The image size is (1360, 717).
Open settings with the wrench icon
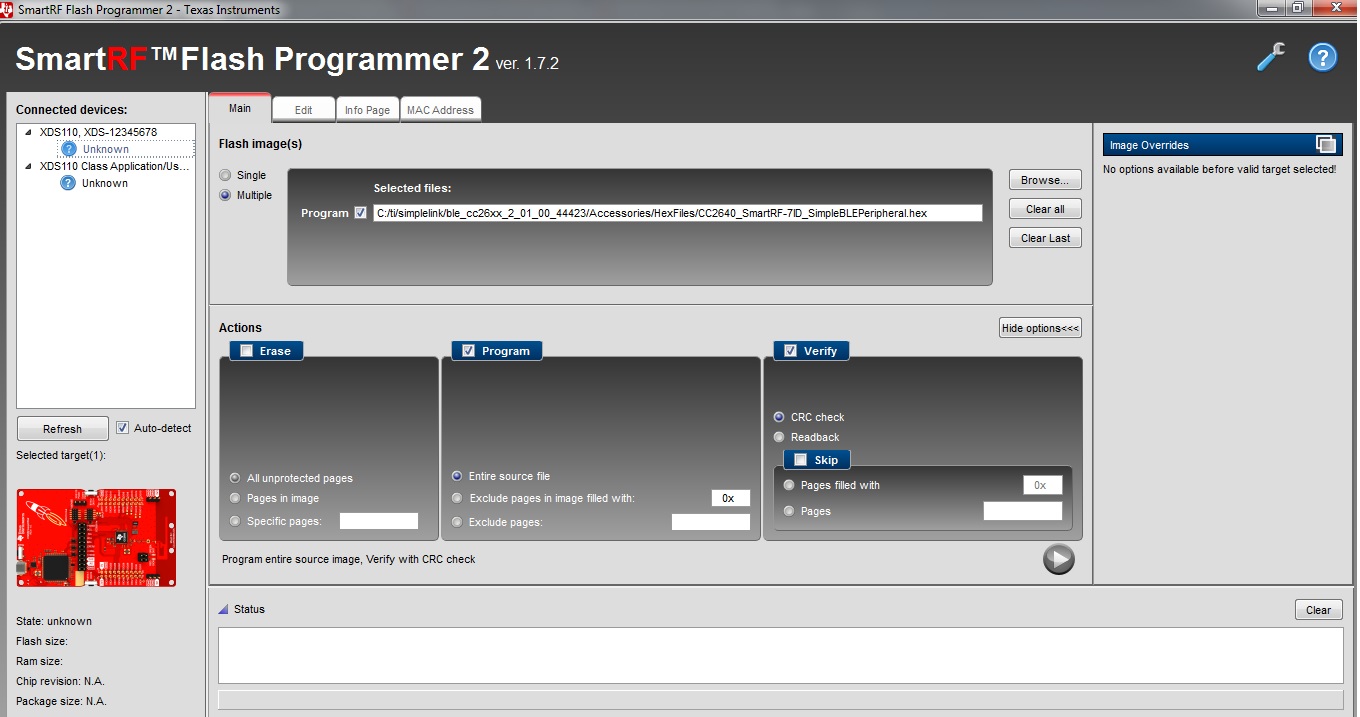point(1270,57)
